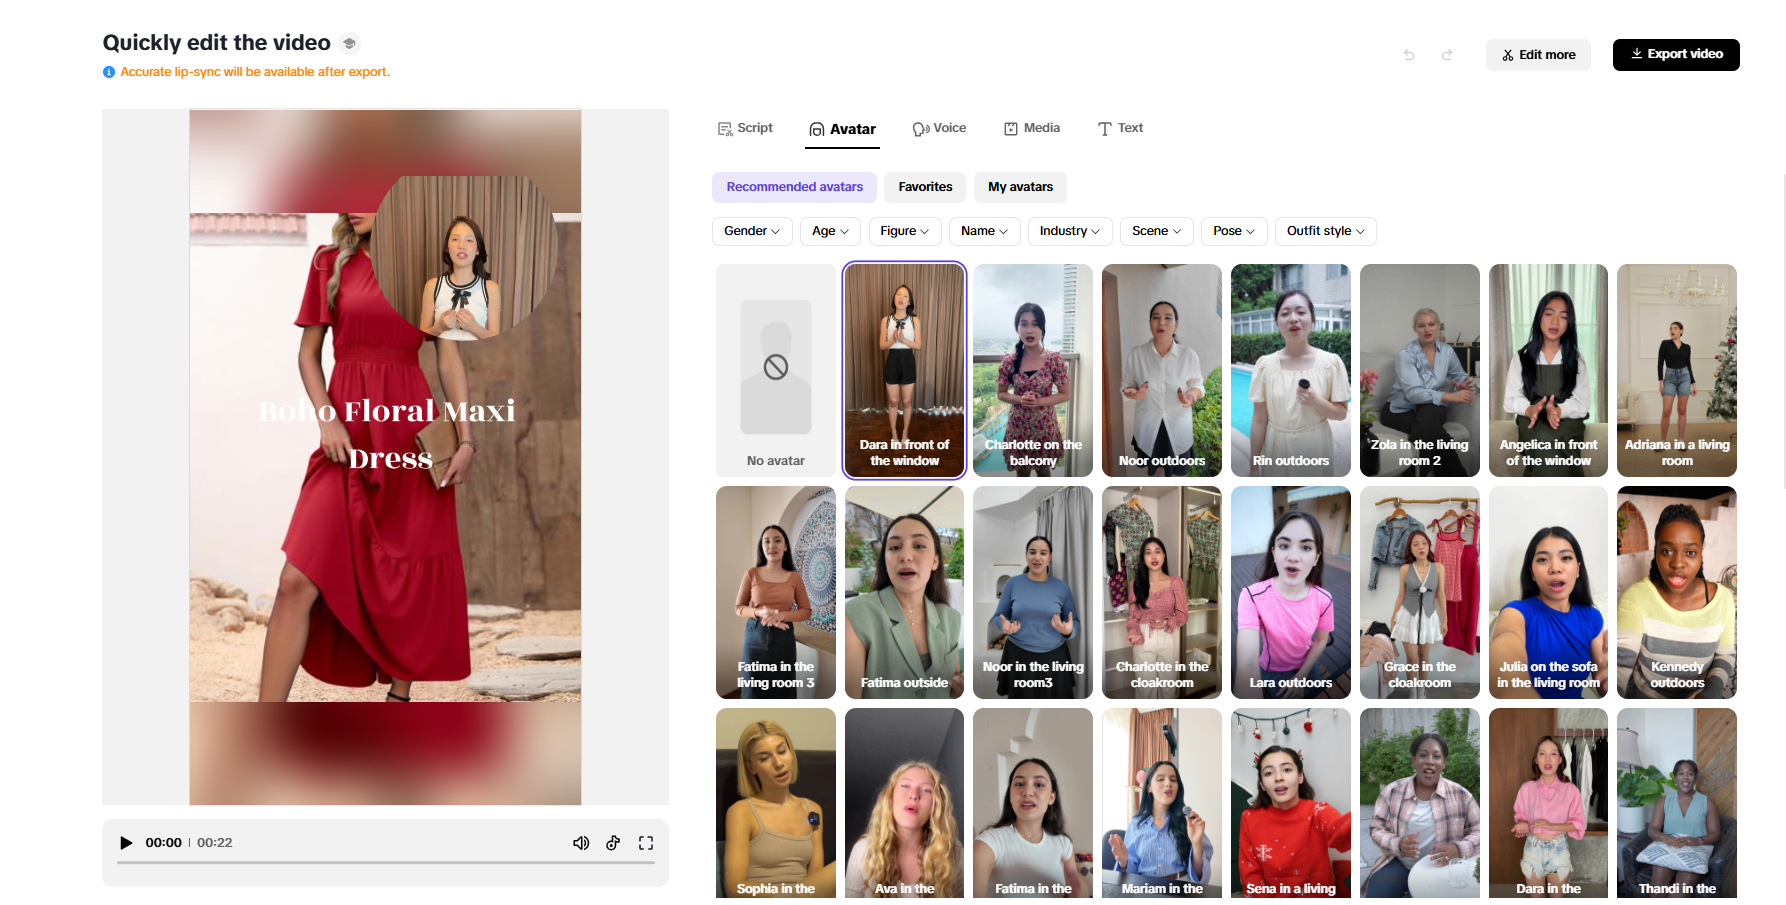Show the Favorites avatars list
Screen dimensions: 1786x905
[x=925, y=187]
